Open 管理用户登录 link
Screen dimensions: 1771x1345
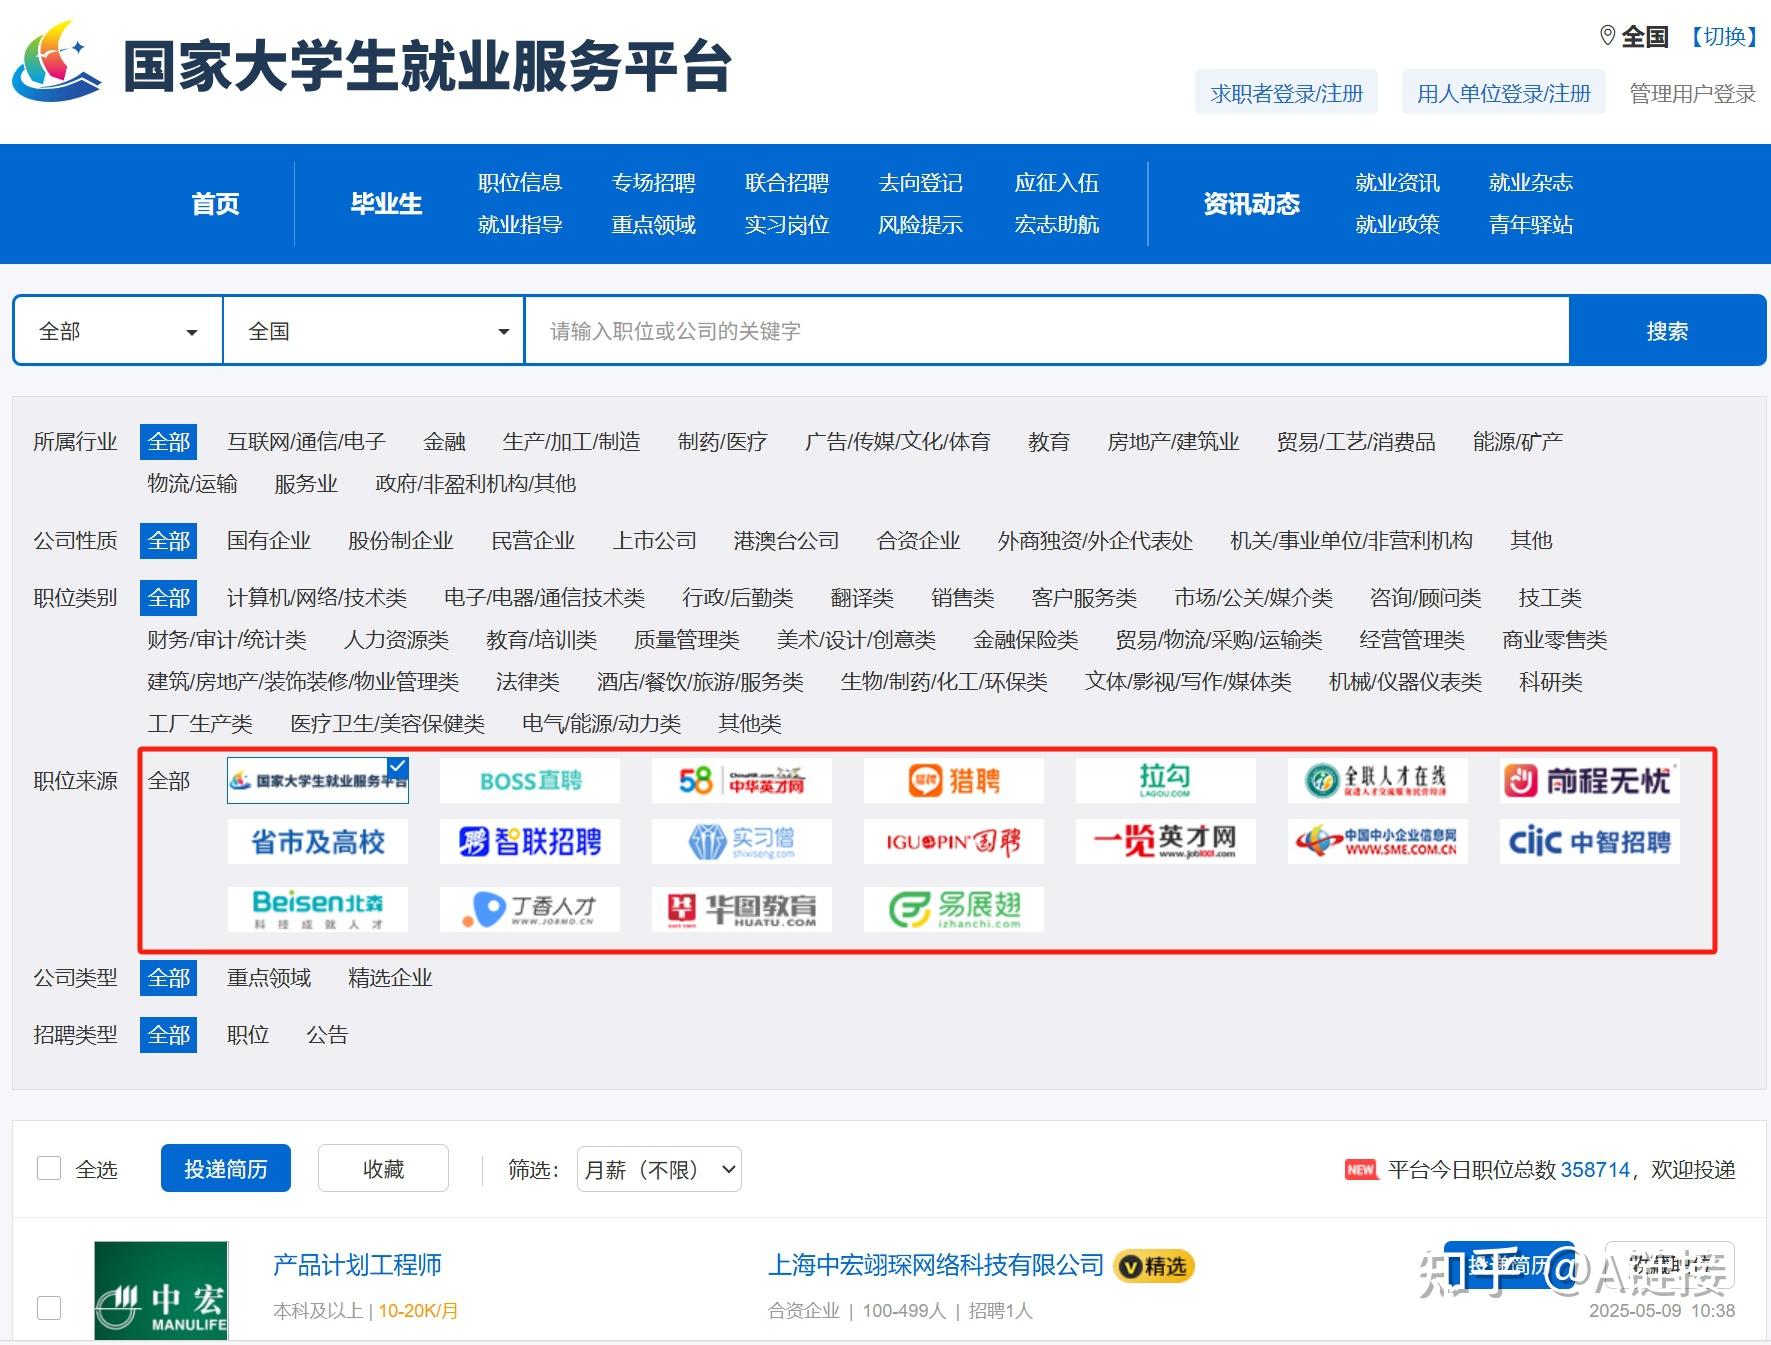click(x=1692, y=94)
